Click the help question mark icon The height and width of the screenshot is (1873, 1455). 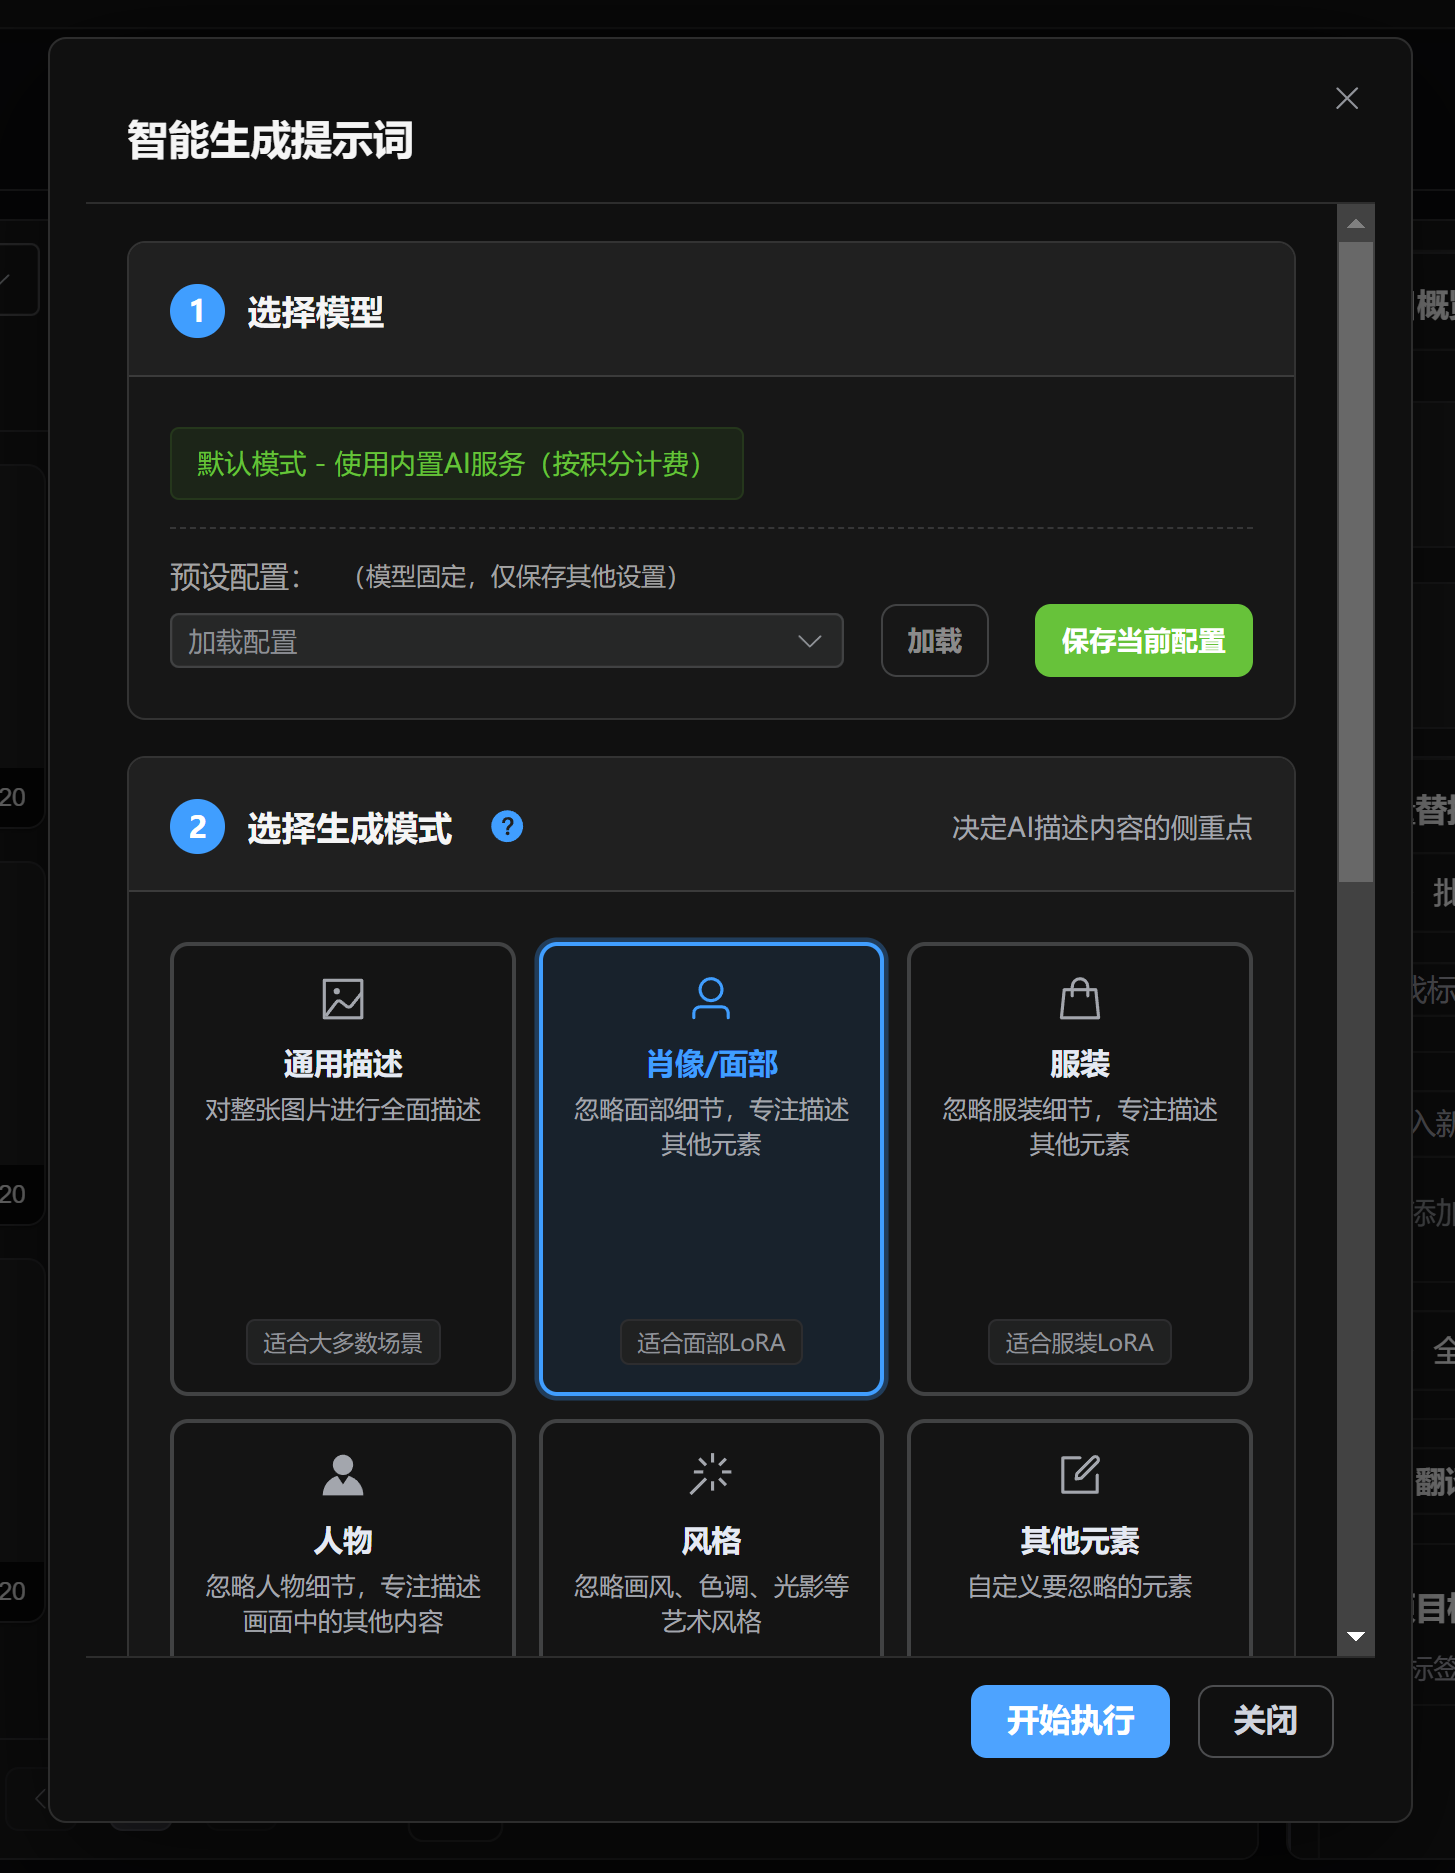(x=507, y=827)
